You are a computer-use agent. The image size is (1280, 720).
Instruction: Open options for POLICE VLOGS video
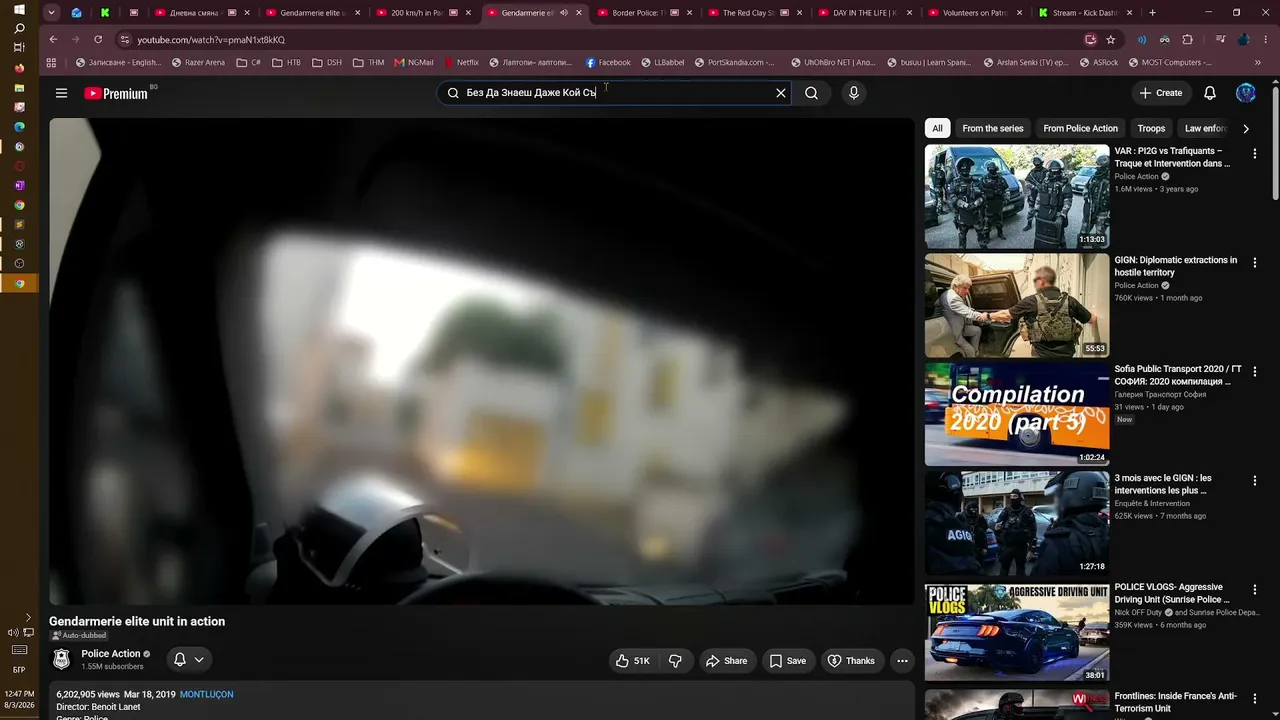coord(1255,589)
